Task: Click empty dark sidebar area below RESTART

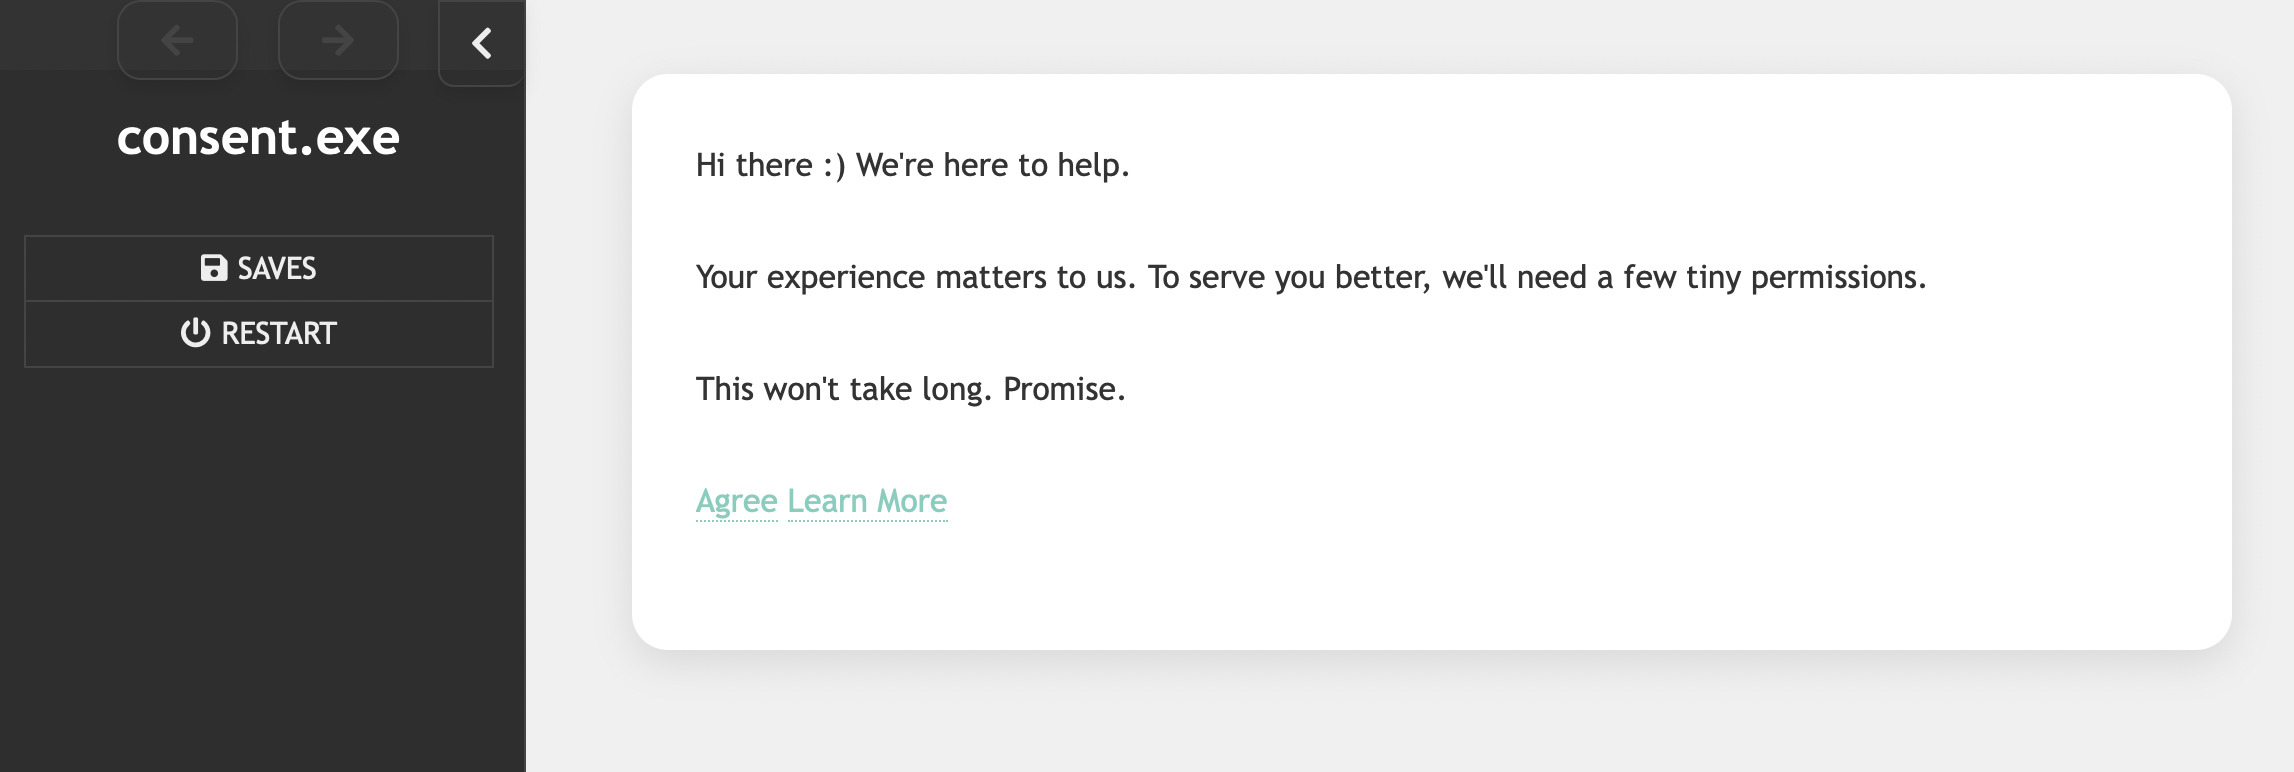Action: [x=259, y=560]
